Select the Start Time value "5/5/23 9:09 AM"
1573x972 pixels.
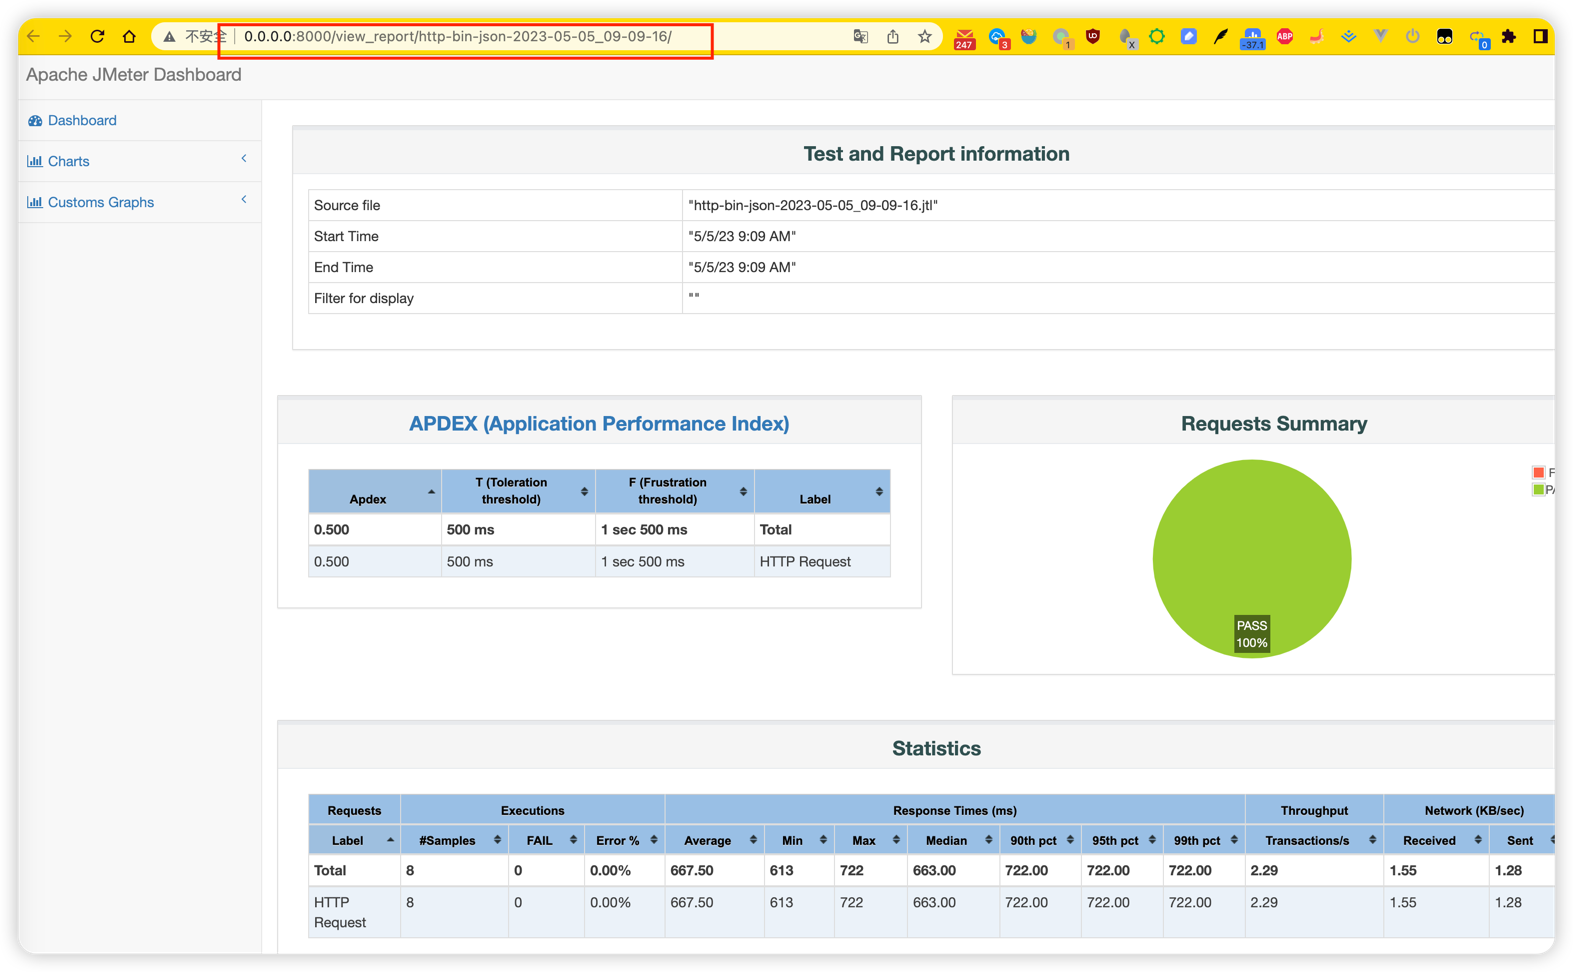point(742,237)
